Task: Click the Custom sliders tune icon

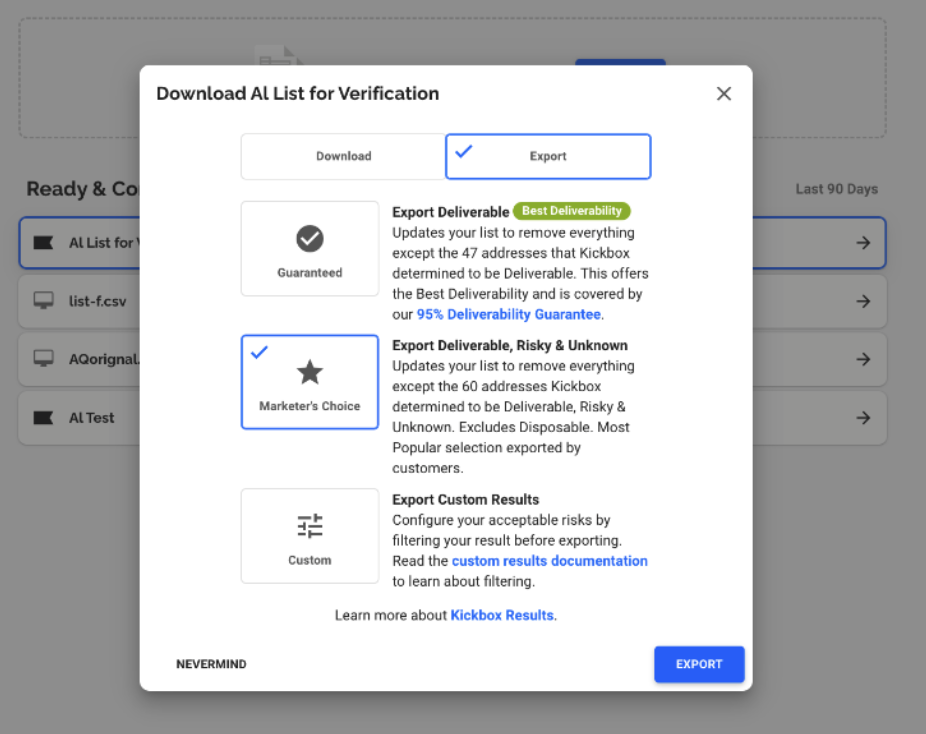Action: (309, 526)
